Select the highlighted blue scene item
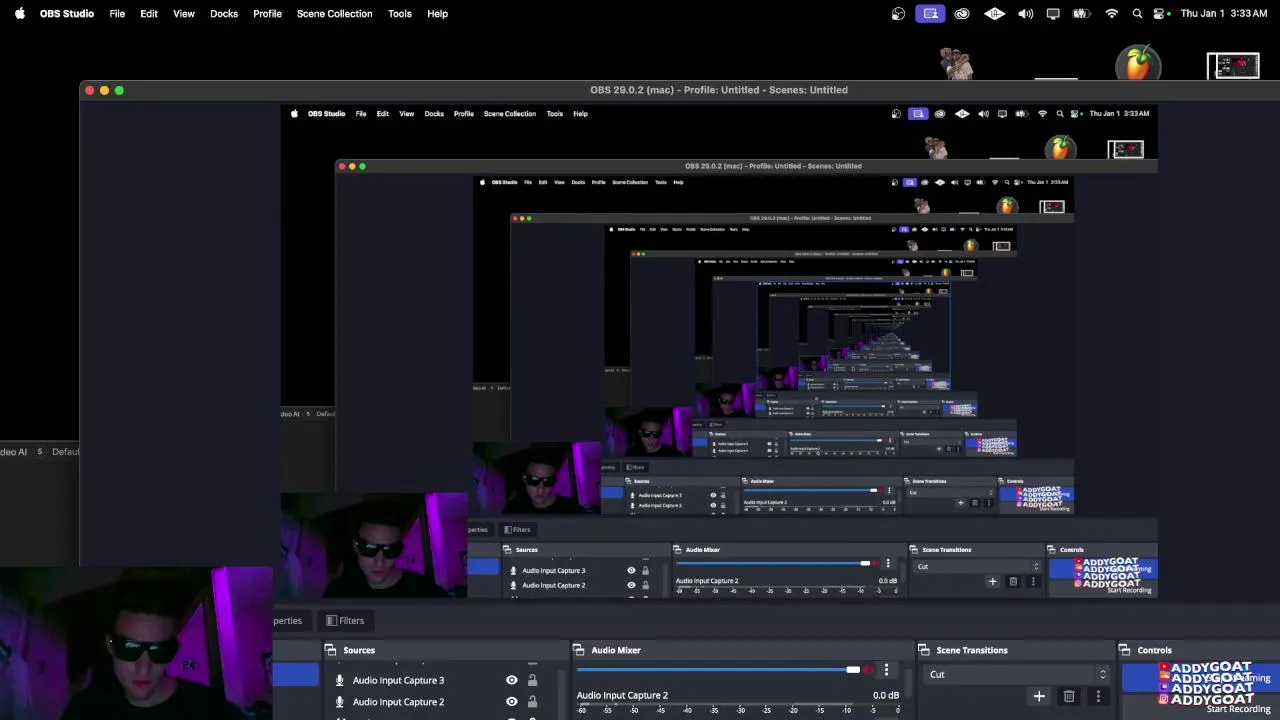1280x720 pixels. [296, 676]
